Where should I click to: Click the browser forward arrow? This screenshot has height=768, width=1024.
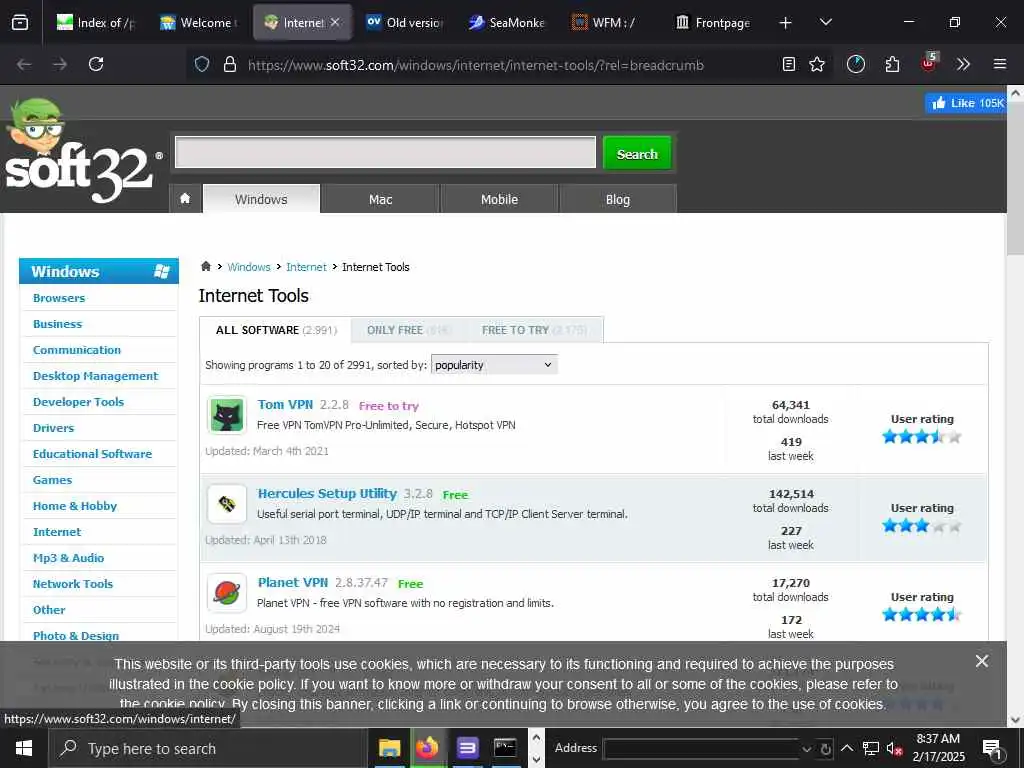[60, 64]
